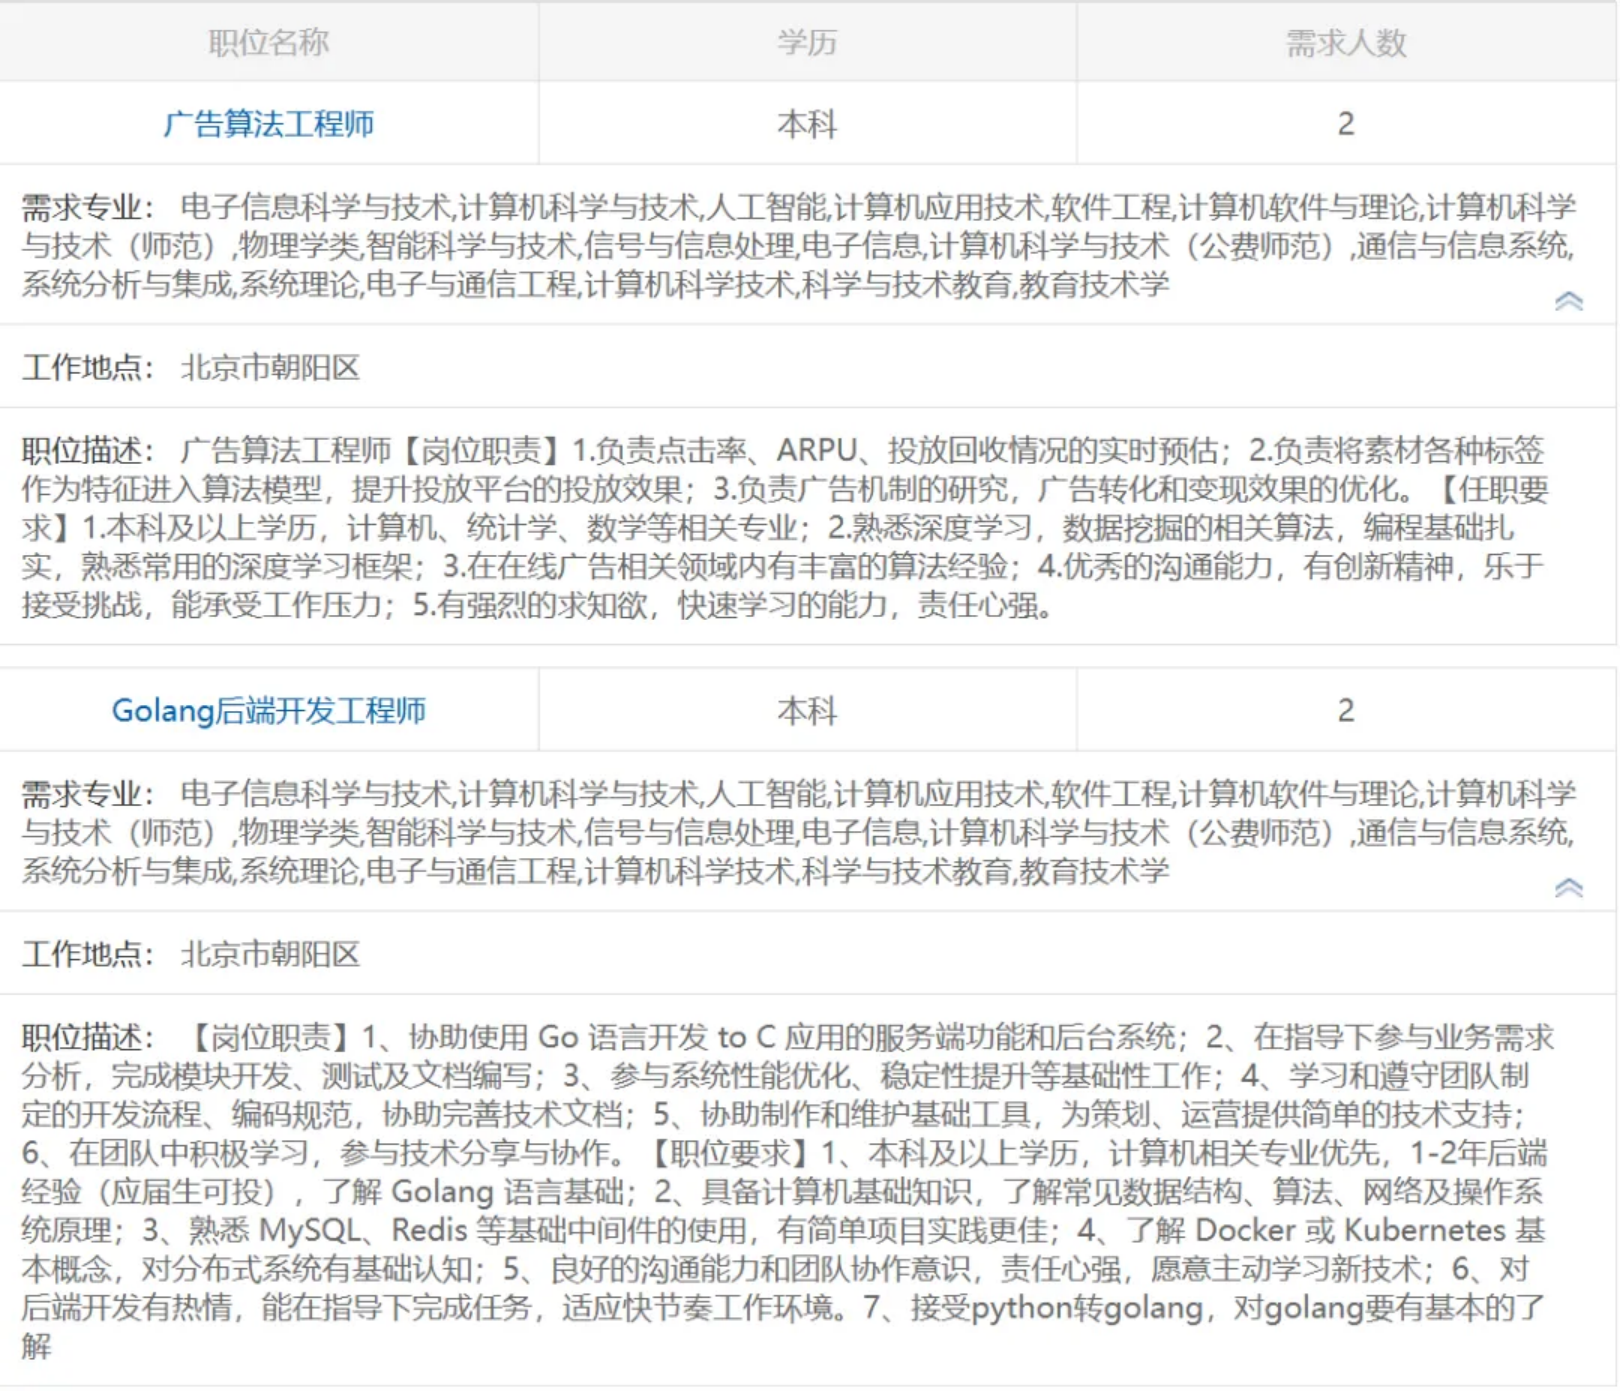
Task: Click the 需求人数 column header
Action: 1345,43
